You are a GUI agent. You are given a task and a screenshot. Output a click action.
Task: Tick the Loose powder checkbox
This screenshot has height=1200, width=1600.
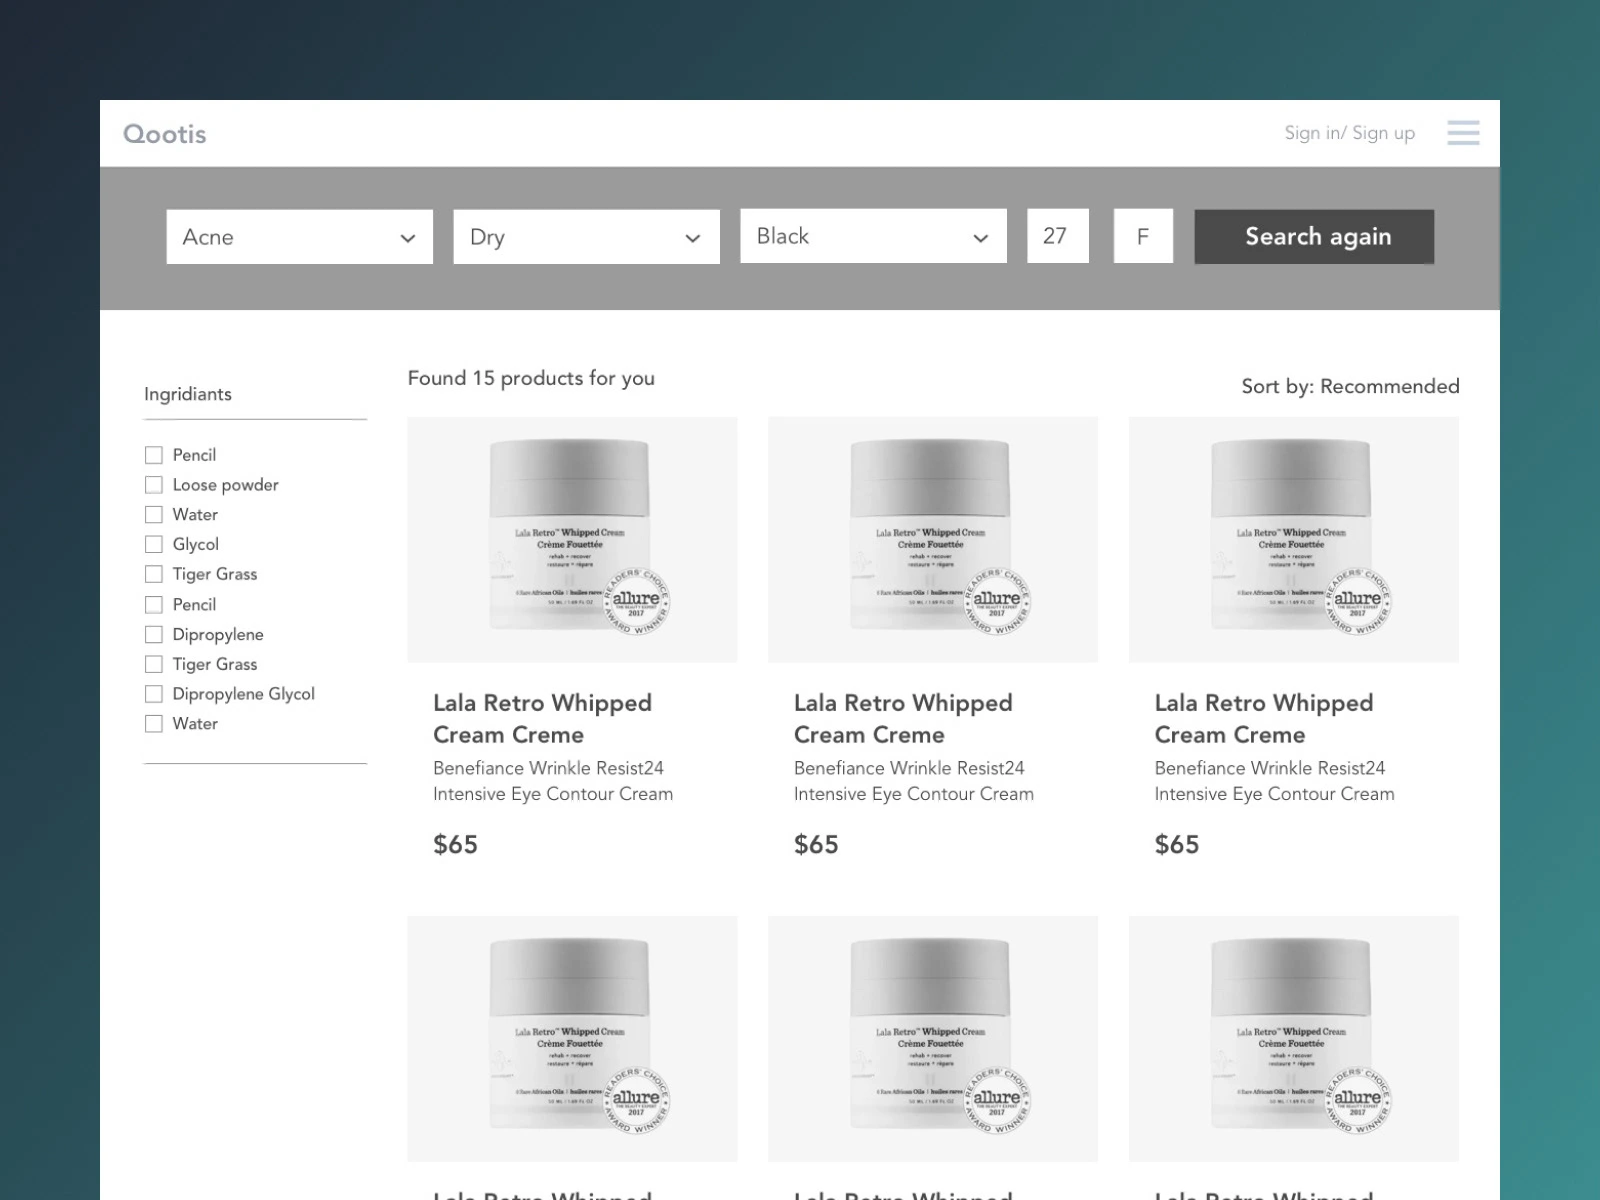[x=154, y=485]
